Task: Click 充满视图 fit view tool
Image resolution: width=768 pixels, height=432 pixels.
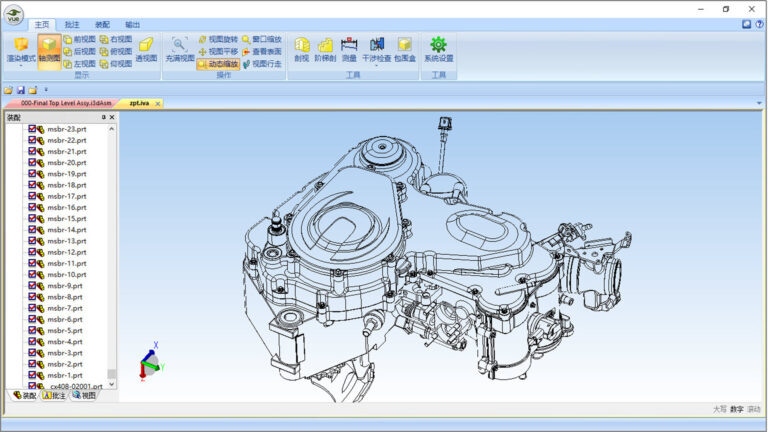Action: (180, 50)
